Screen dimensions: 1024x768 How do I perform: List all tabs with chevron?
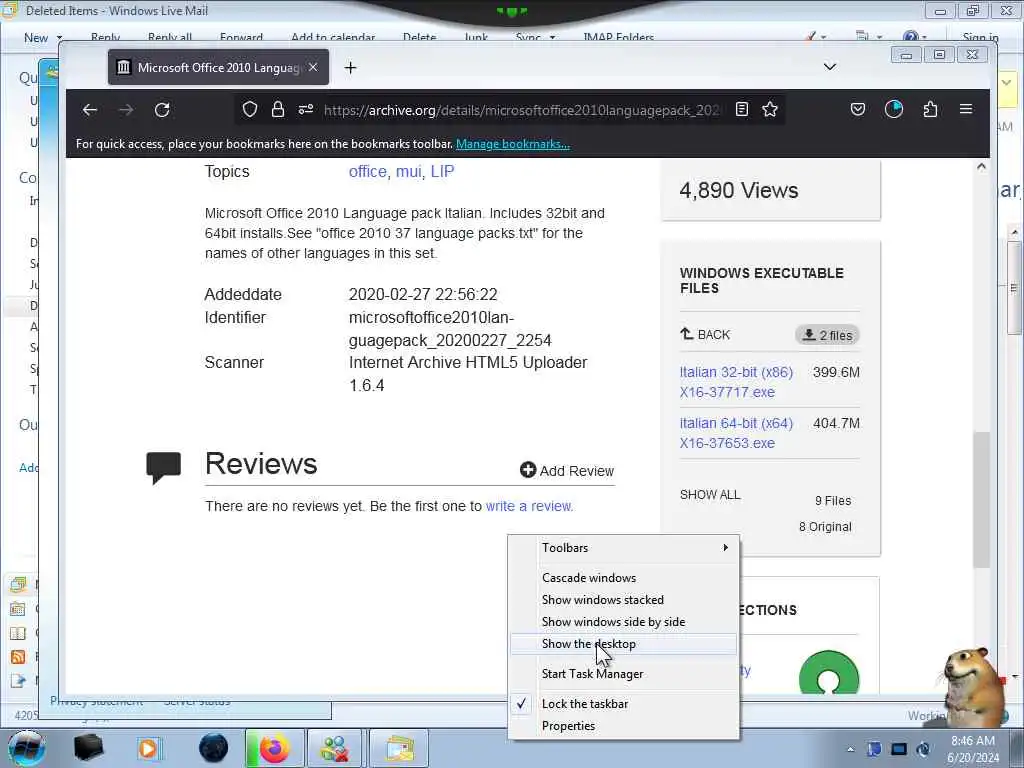pos(829,67)
